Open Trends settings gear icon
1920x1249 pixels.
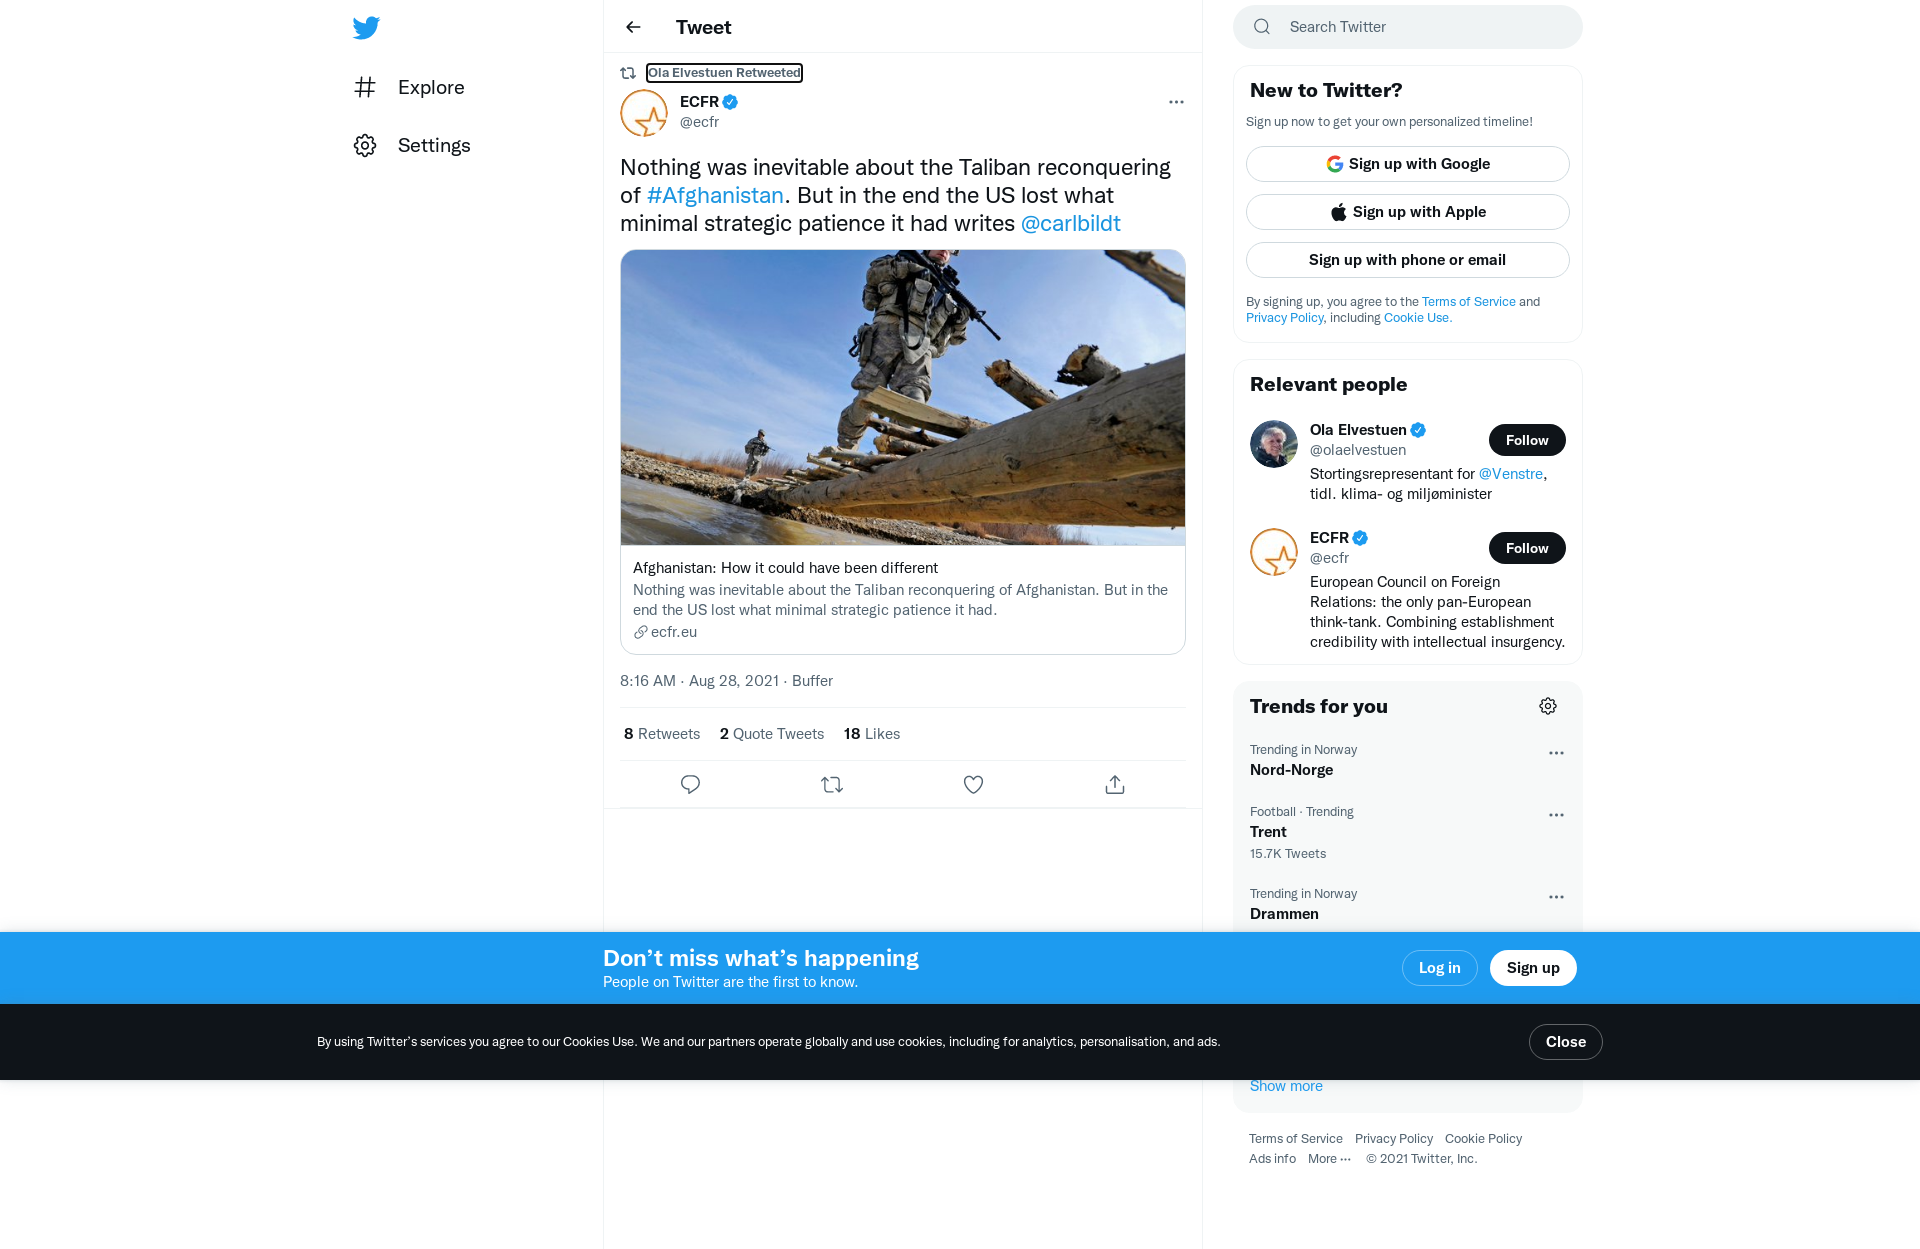1548,706
